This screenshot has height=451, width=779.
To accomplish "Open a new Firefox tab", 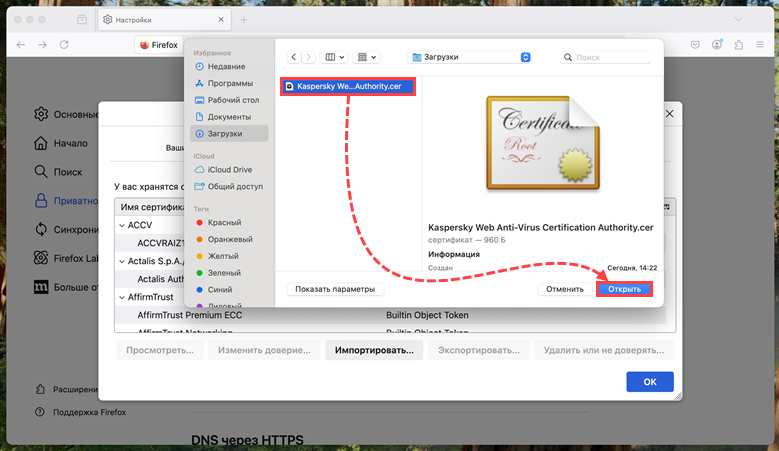I will [243, 20].
